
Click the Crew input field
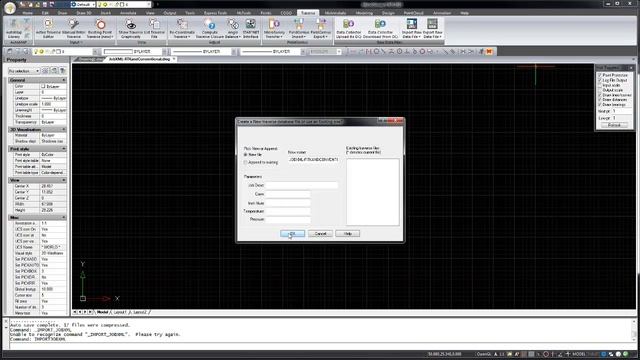[288, 194]
